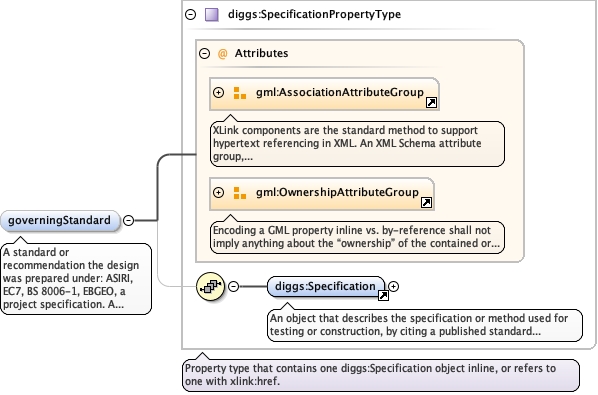The height and width of the screenshot is (395, 598).
Task: Expand gml:AssociationAttributeGroup
Action: (x=219, y=93)
